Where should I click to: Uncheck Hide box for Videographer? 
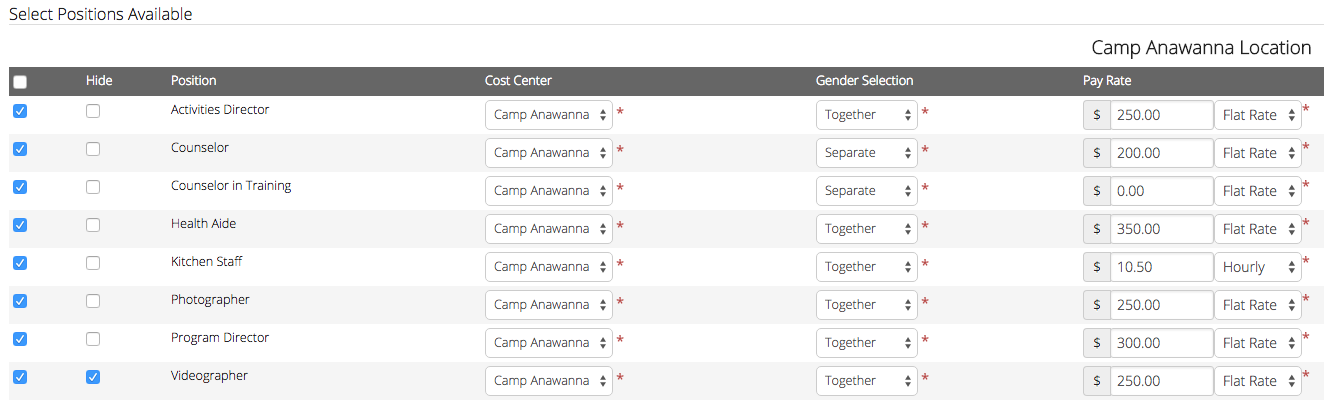(x=93, y=377)
